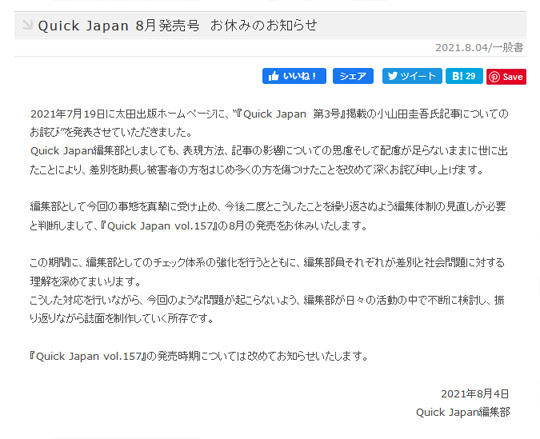The height and width of the screenshot is (439, 540).
Task: Click the Pinterest logo icon
Action: 494,77
